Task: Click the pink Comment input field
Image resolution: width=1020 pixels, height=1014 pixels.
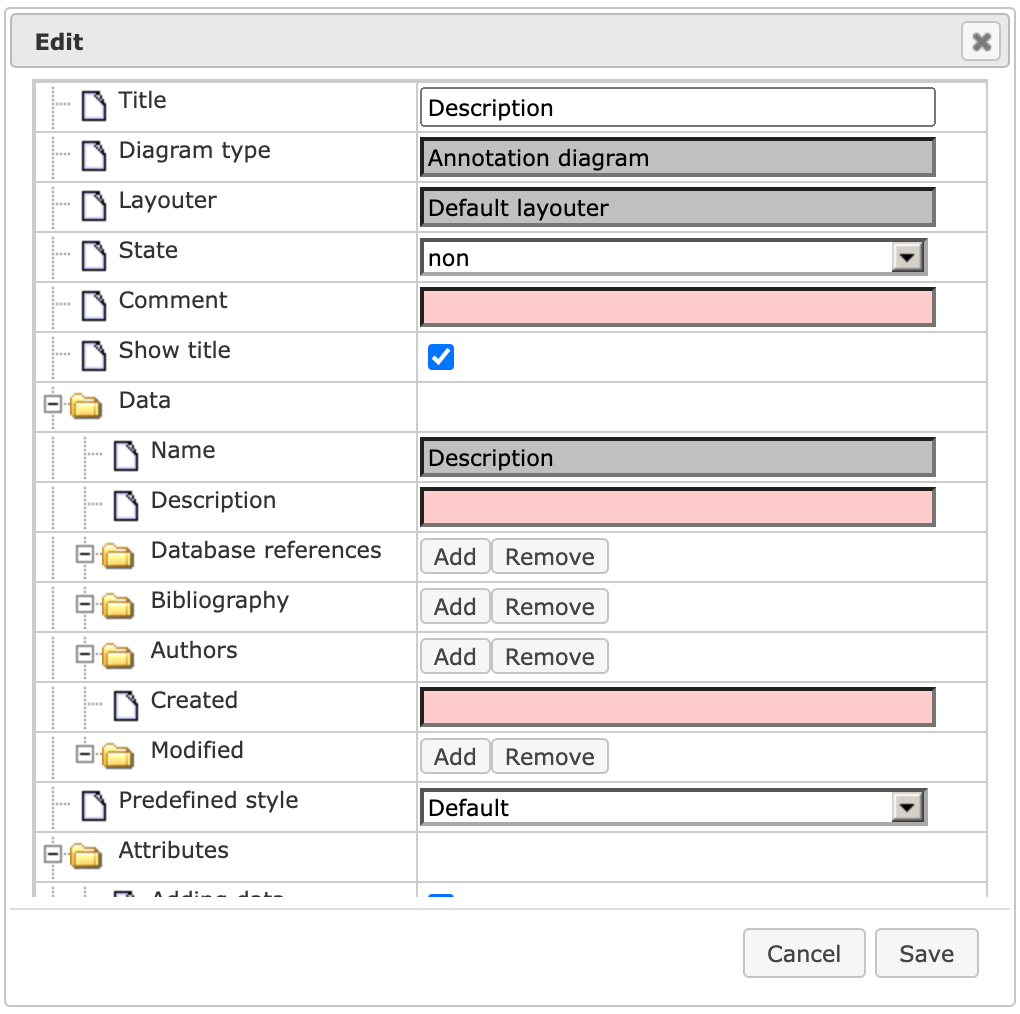Action: (x=678, y=307)
